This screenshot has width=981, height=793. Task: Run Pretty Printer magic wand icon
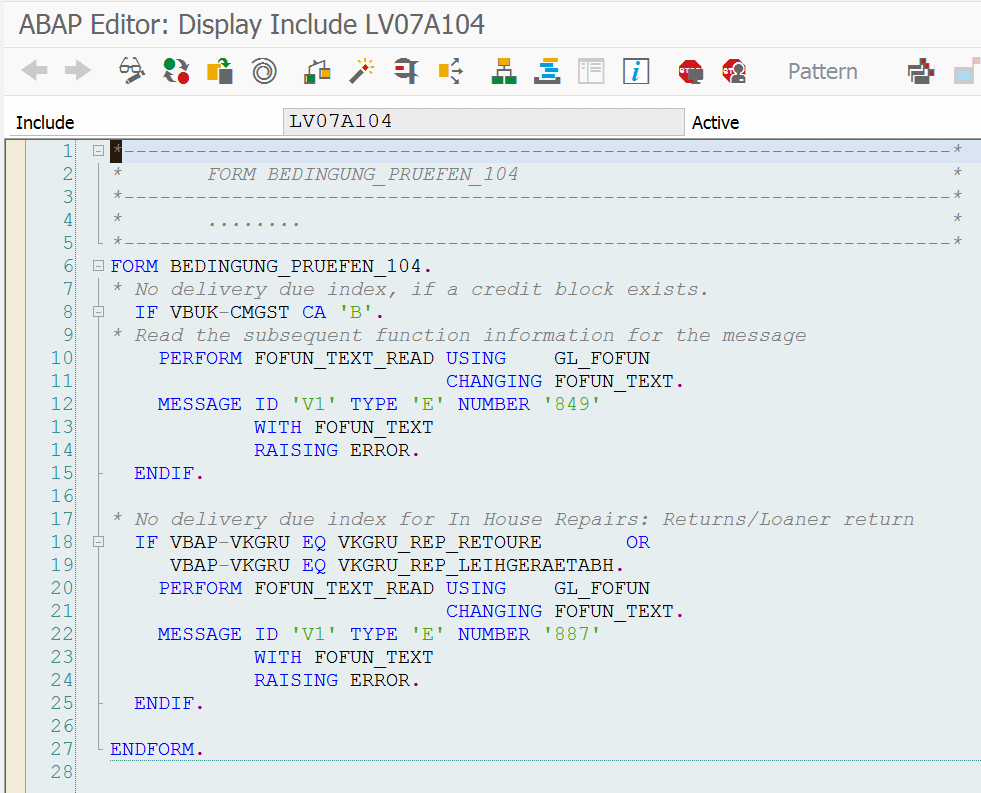tap(361, 71)
